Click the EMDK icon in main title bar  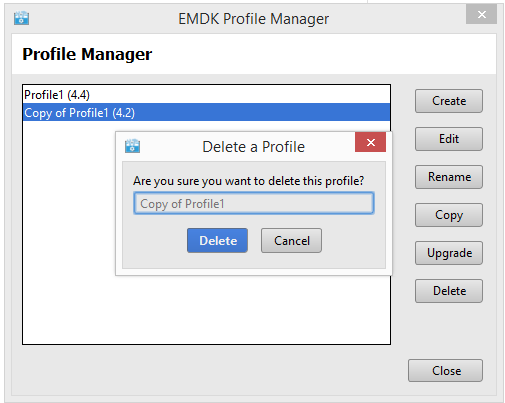pyautogui.click(x=21, y=18)
